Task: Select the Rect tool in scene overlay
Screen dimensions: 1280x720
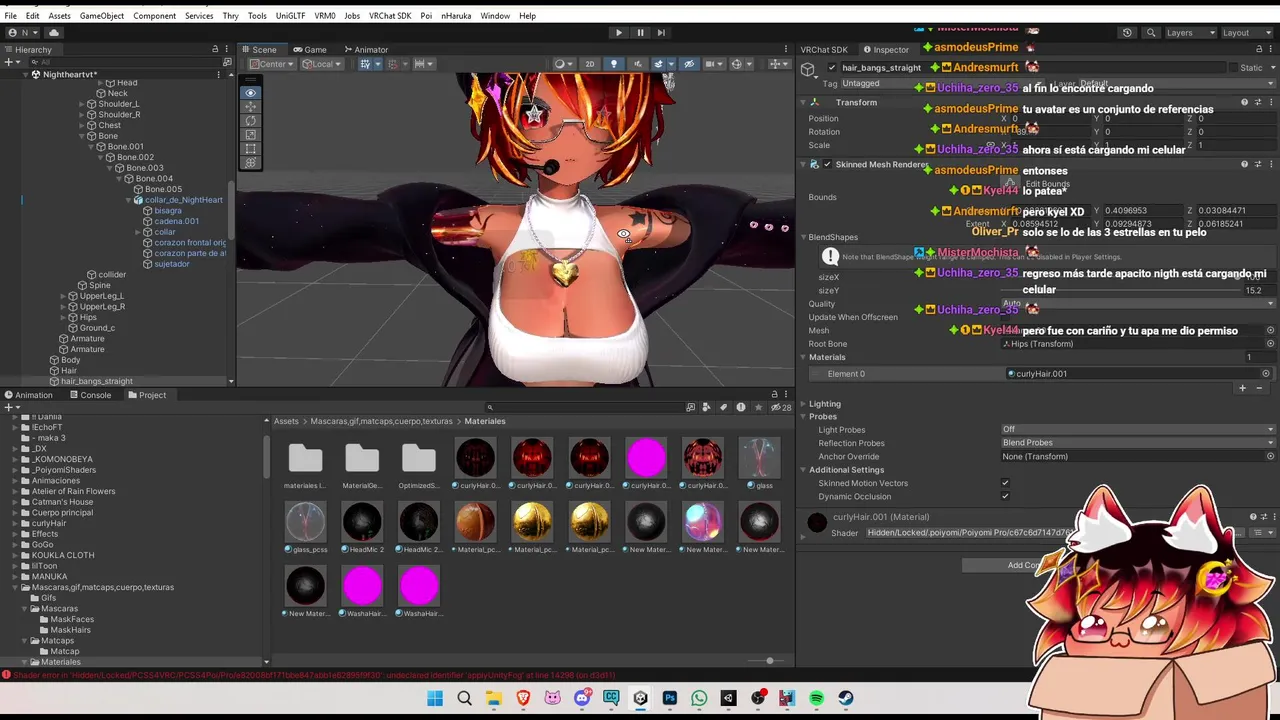Action: click(x=250, y=149)
